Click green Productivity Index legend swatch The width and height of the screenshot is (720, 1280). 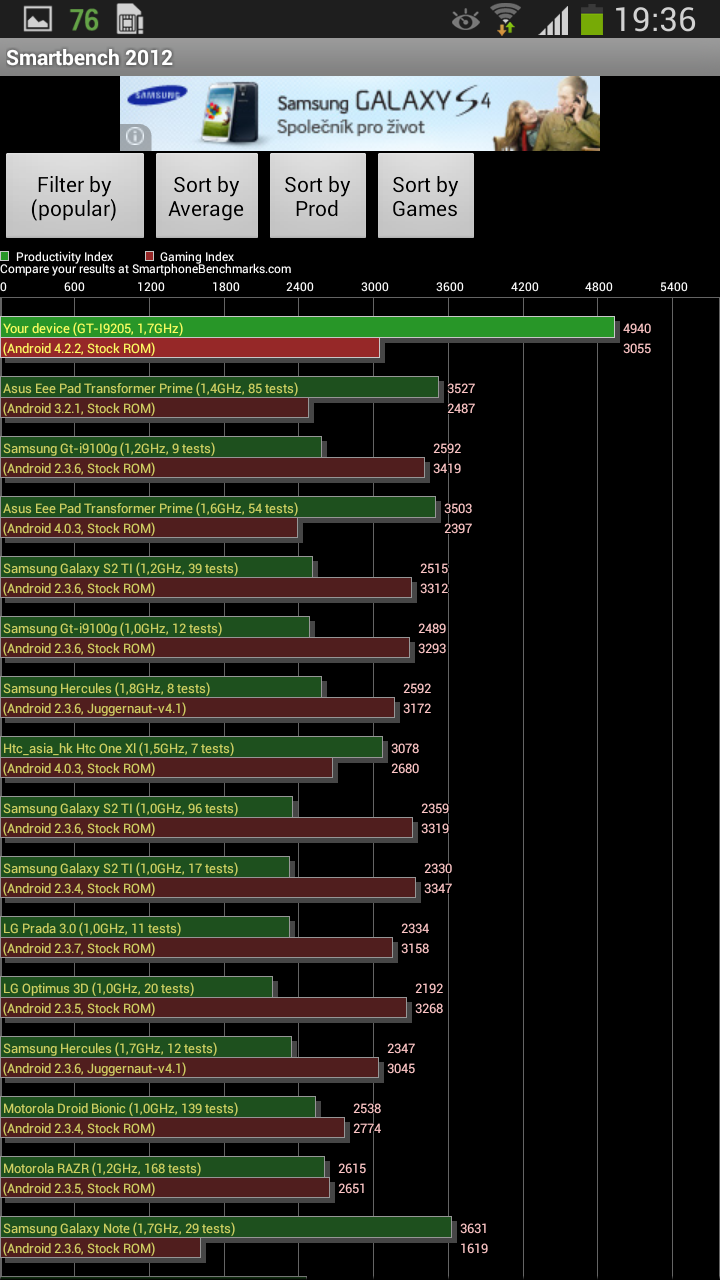tap(6, 257)
